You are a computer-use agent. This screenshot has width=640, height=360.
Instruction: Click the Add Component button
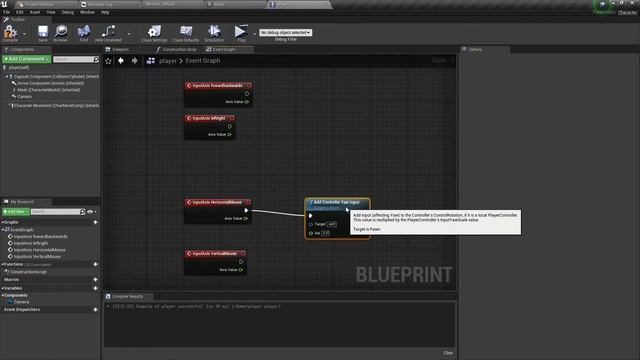[x=27, y=59]
